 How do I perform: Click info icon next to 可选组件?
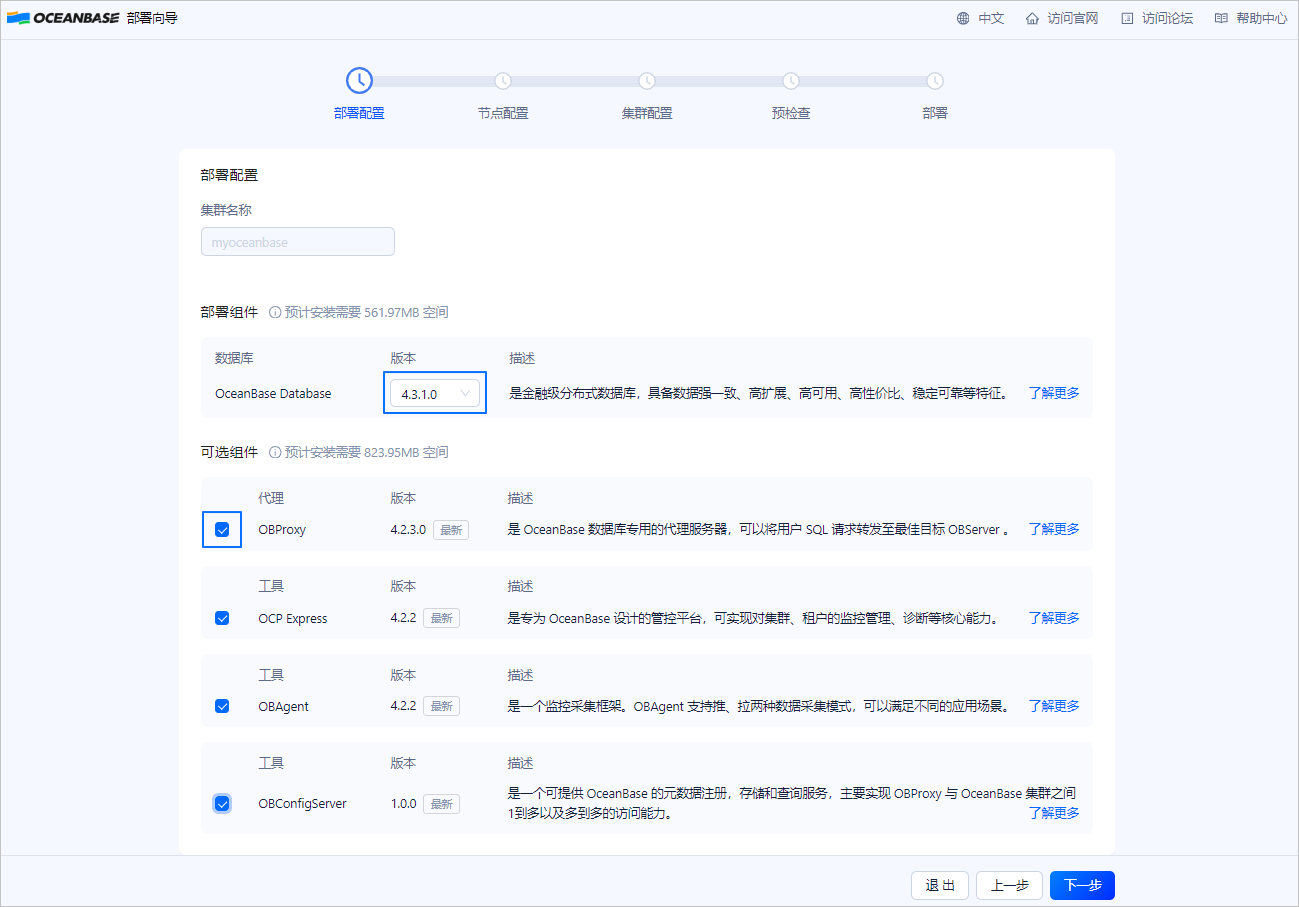pyautogui.click(x=275, y=452)
